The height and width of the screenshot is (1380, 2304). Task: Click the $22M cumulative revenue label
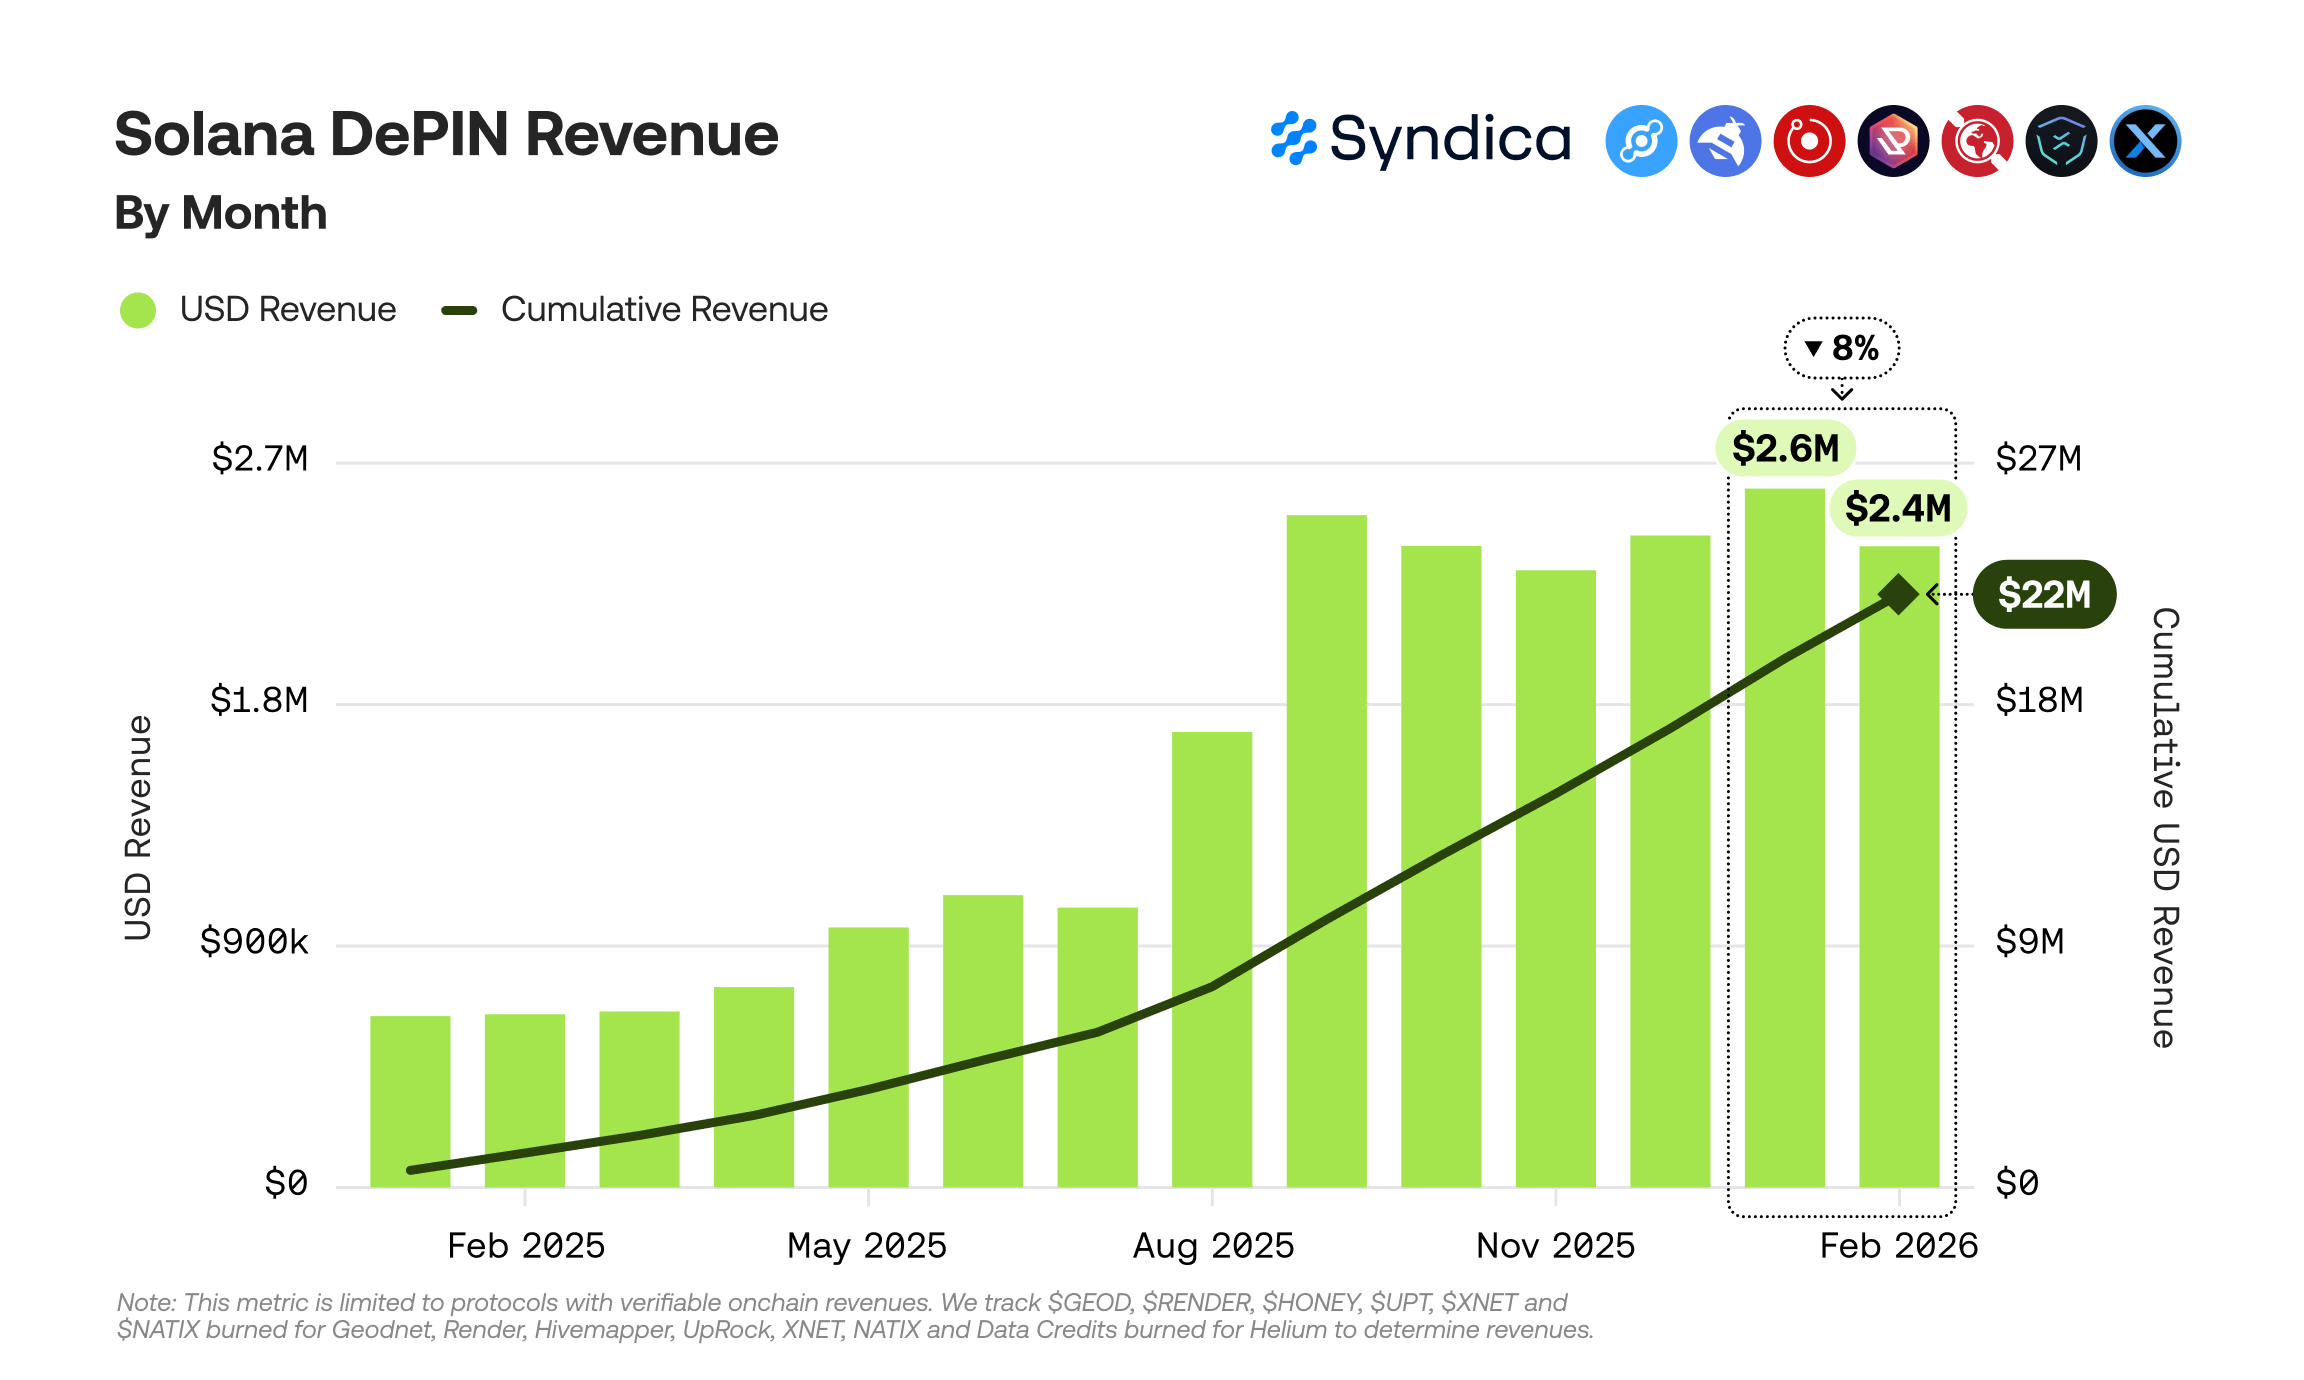[2044, 594]
